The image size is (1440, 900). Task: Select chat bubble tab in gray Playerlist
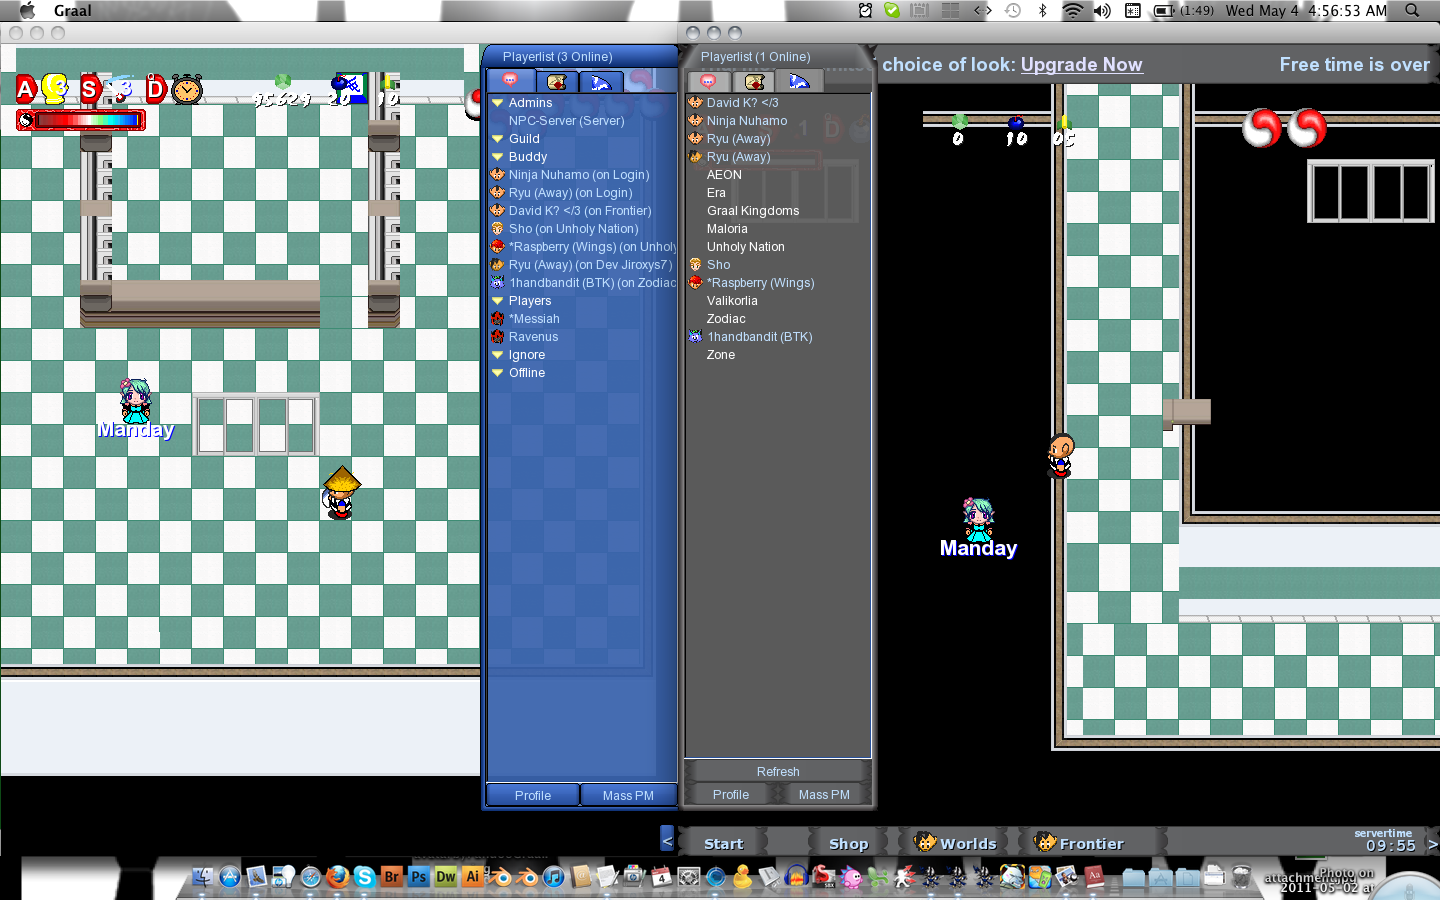pyautogui.click(x=708, y=82)
